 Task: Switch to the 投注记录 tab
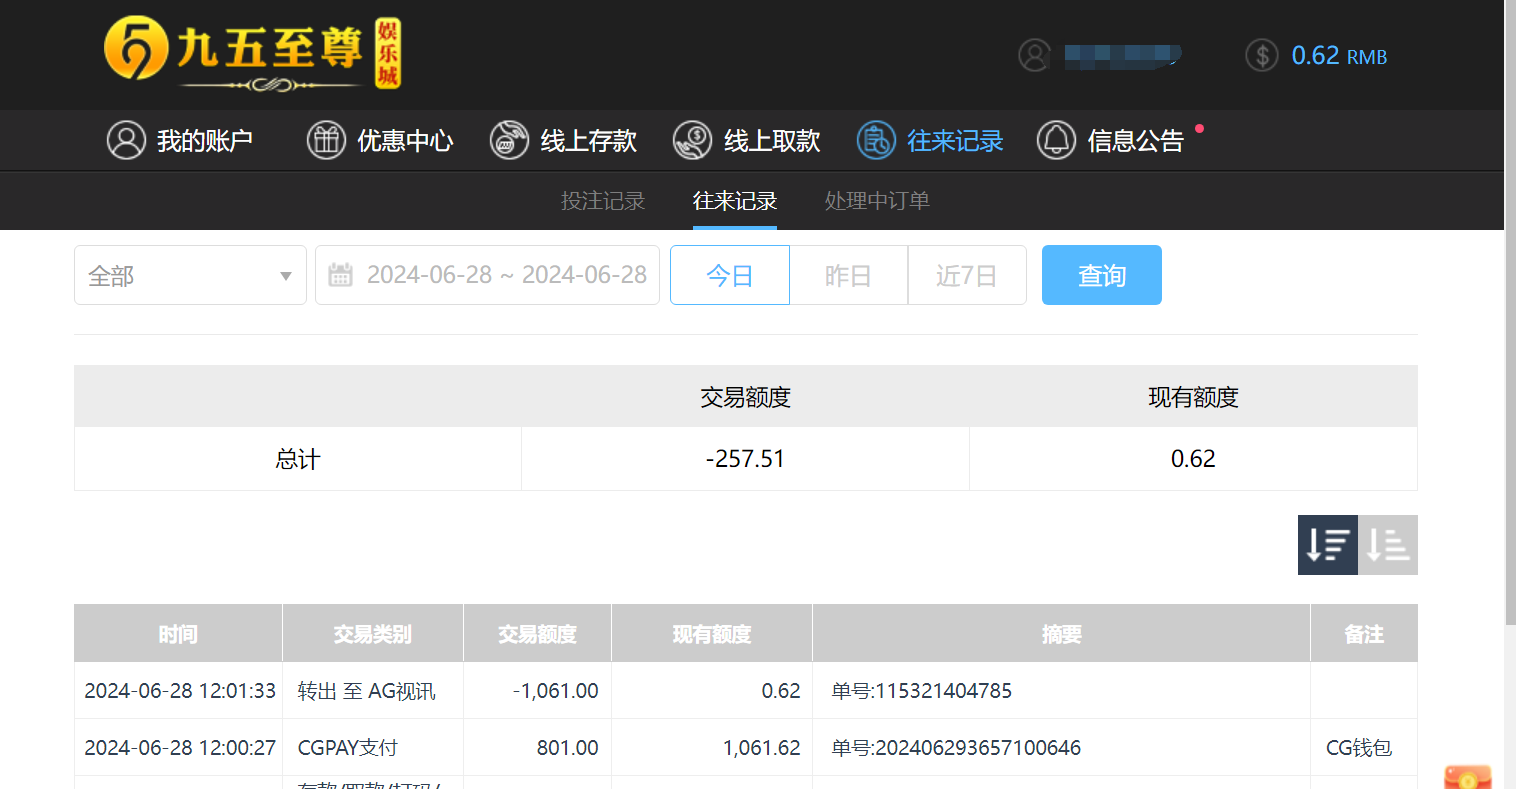(603, 200)
